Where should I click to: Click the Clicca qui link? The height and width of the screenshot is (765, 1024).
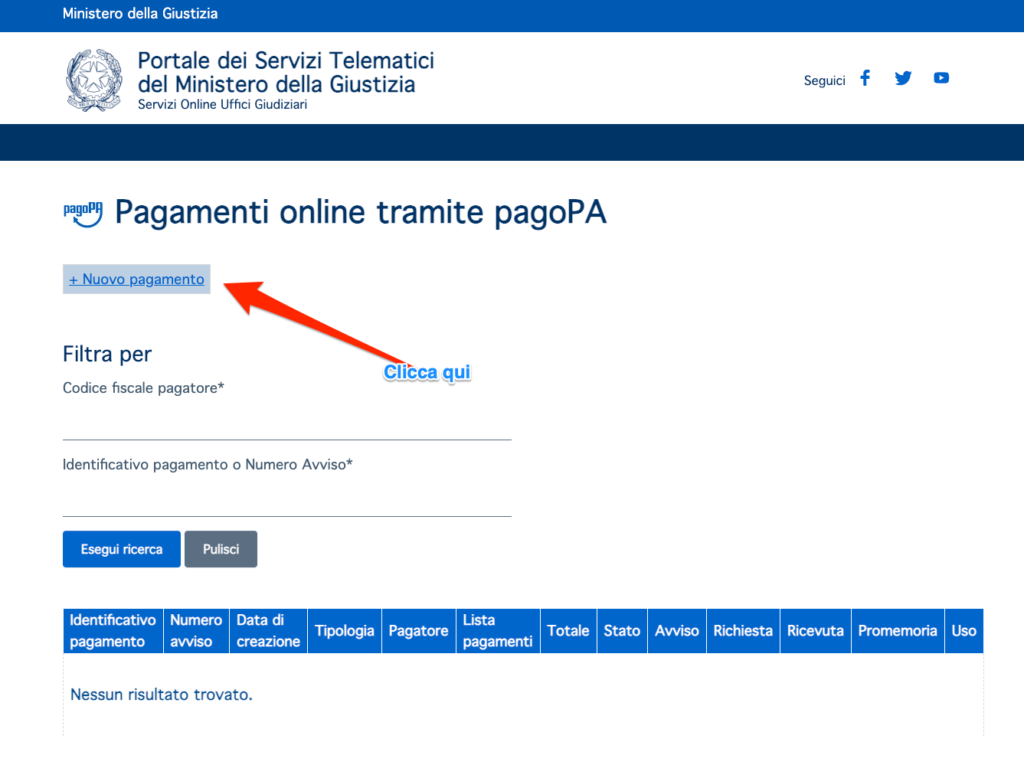pyautogui.click(x=427, y=372)
